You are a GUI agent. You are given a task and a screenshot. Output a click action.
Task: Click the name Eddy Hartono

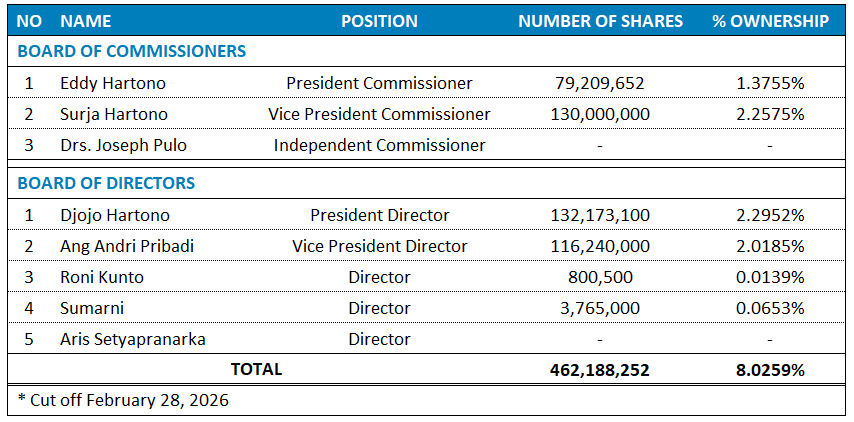(113, 83)
